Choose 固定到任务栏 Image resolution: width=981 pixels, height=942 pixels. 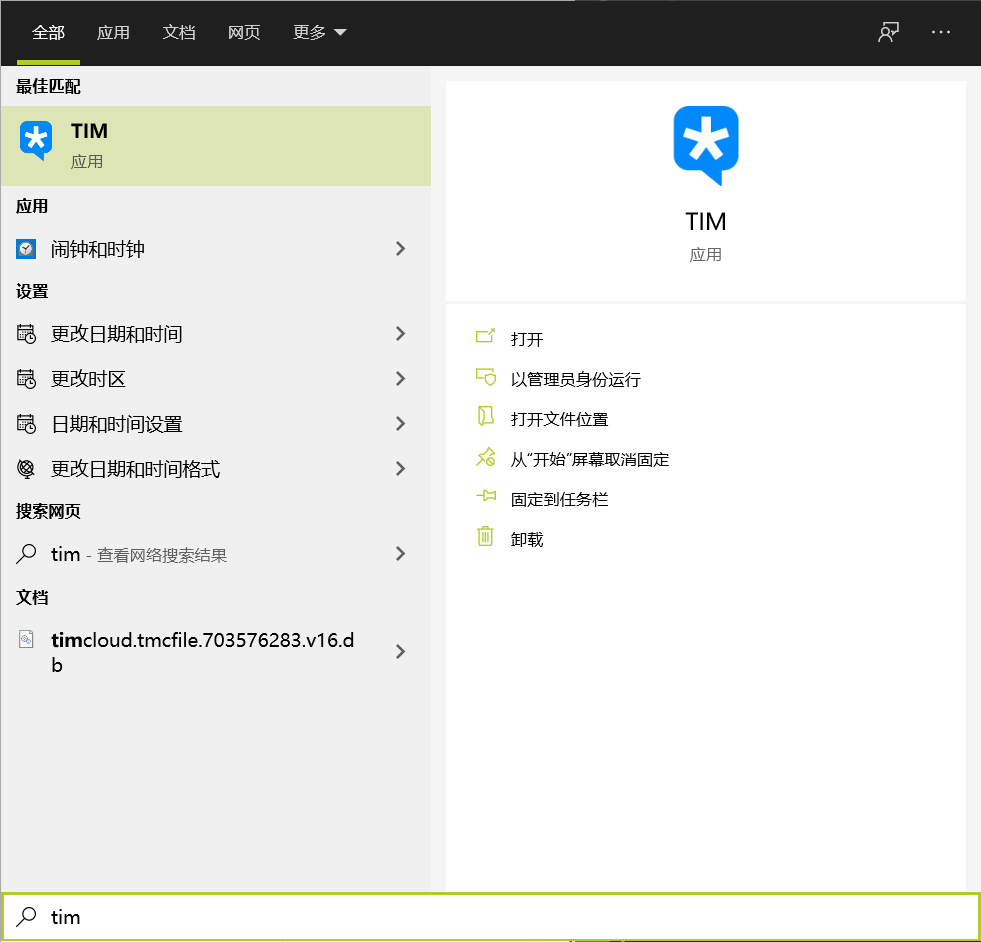559,499
